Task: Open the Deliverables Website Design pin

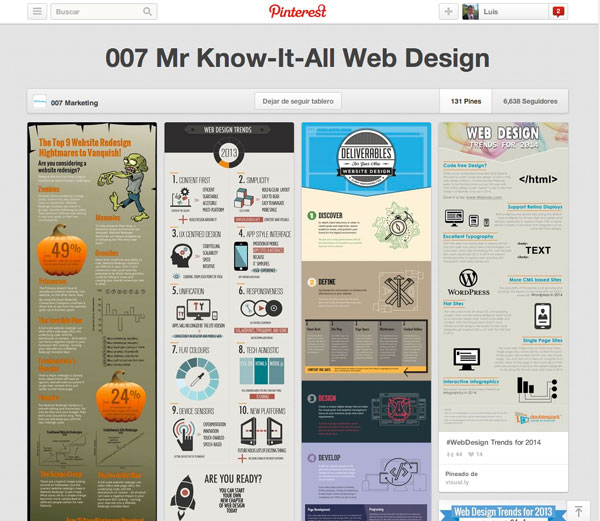Action: point(366,321)
